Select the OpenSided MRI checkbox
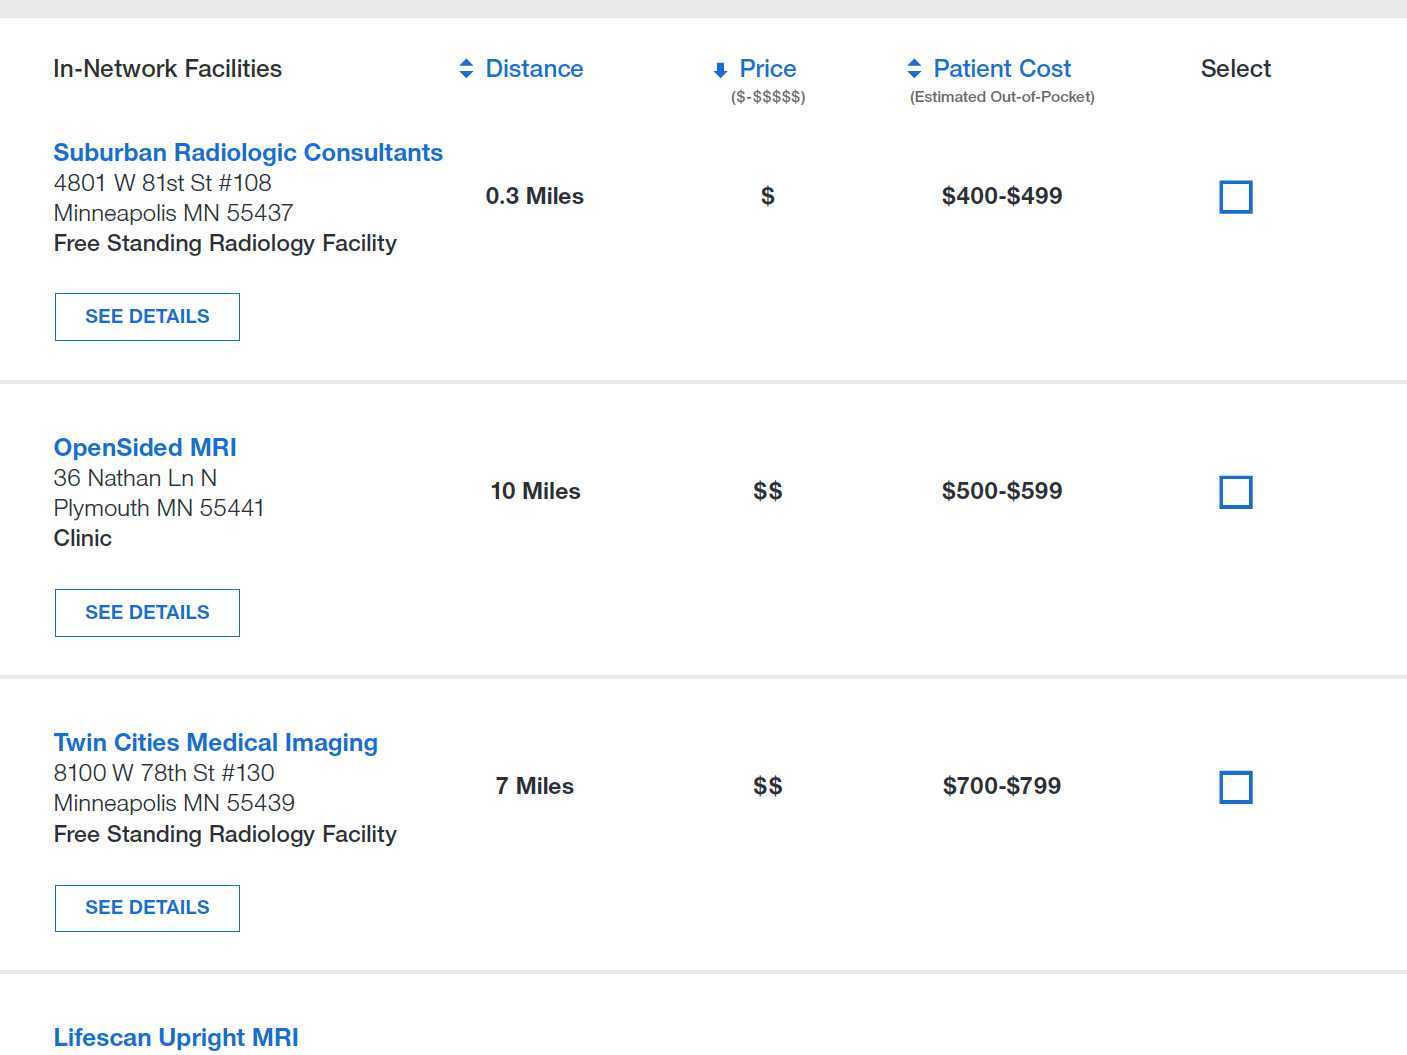 (x=1236, y=492)
